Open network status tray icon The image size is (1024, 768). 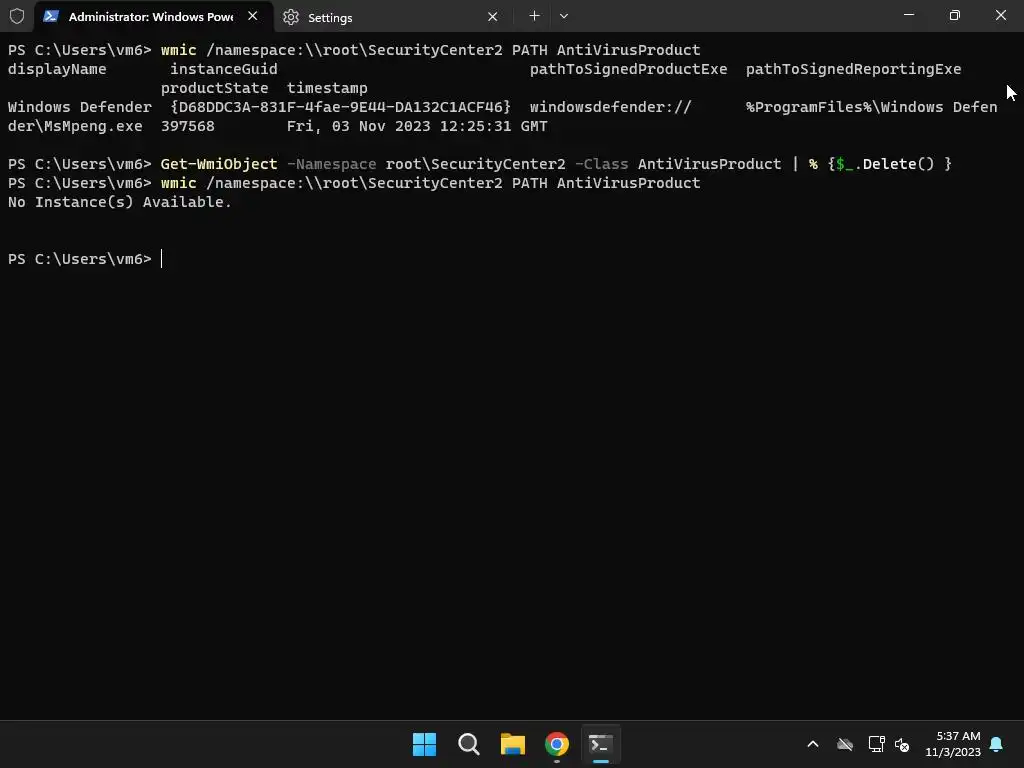pyautogui.click(x=876, y=744)
